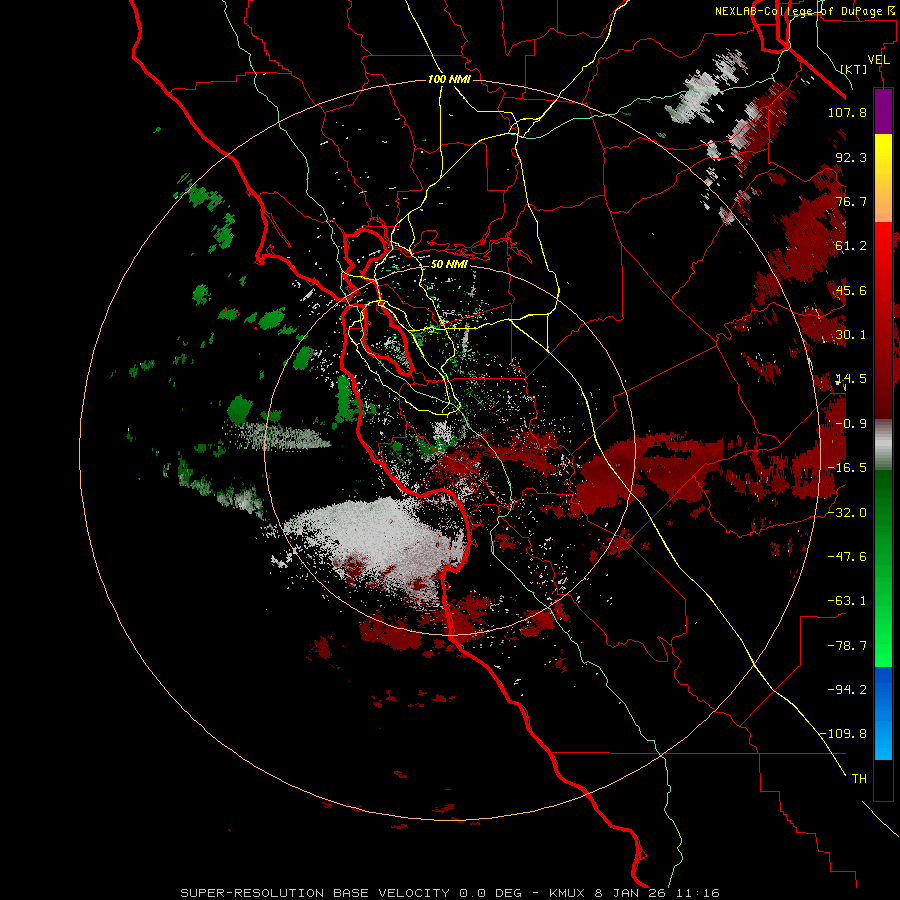This screenshot has width=900, height=900.
Task: Select the -32.0 legend value
Action: click(847, 513)
